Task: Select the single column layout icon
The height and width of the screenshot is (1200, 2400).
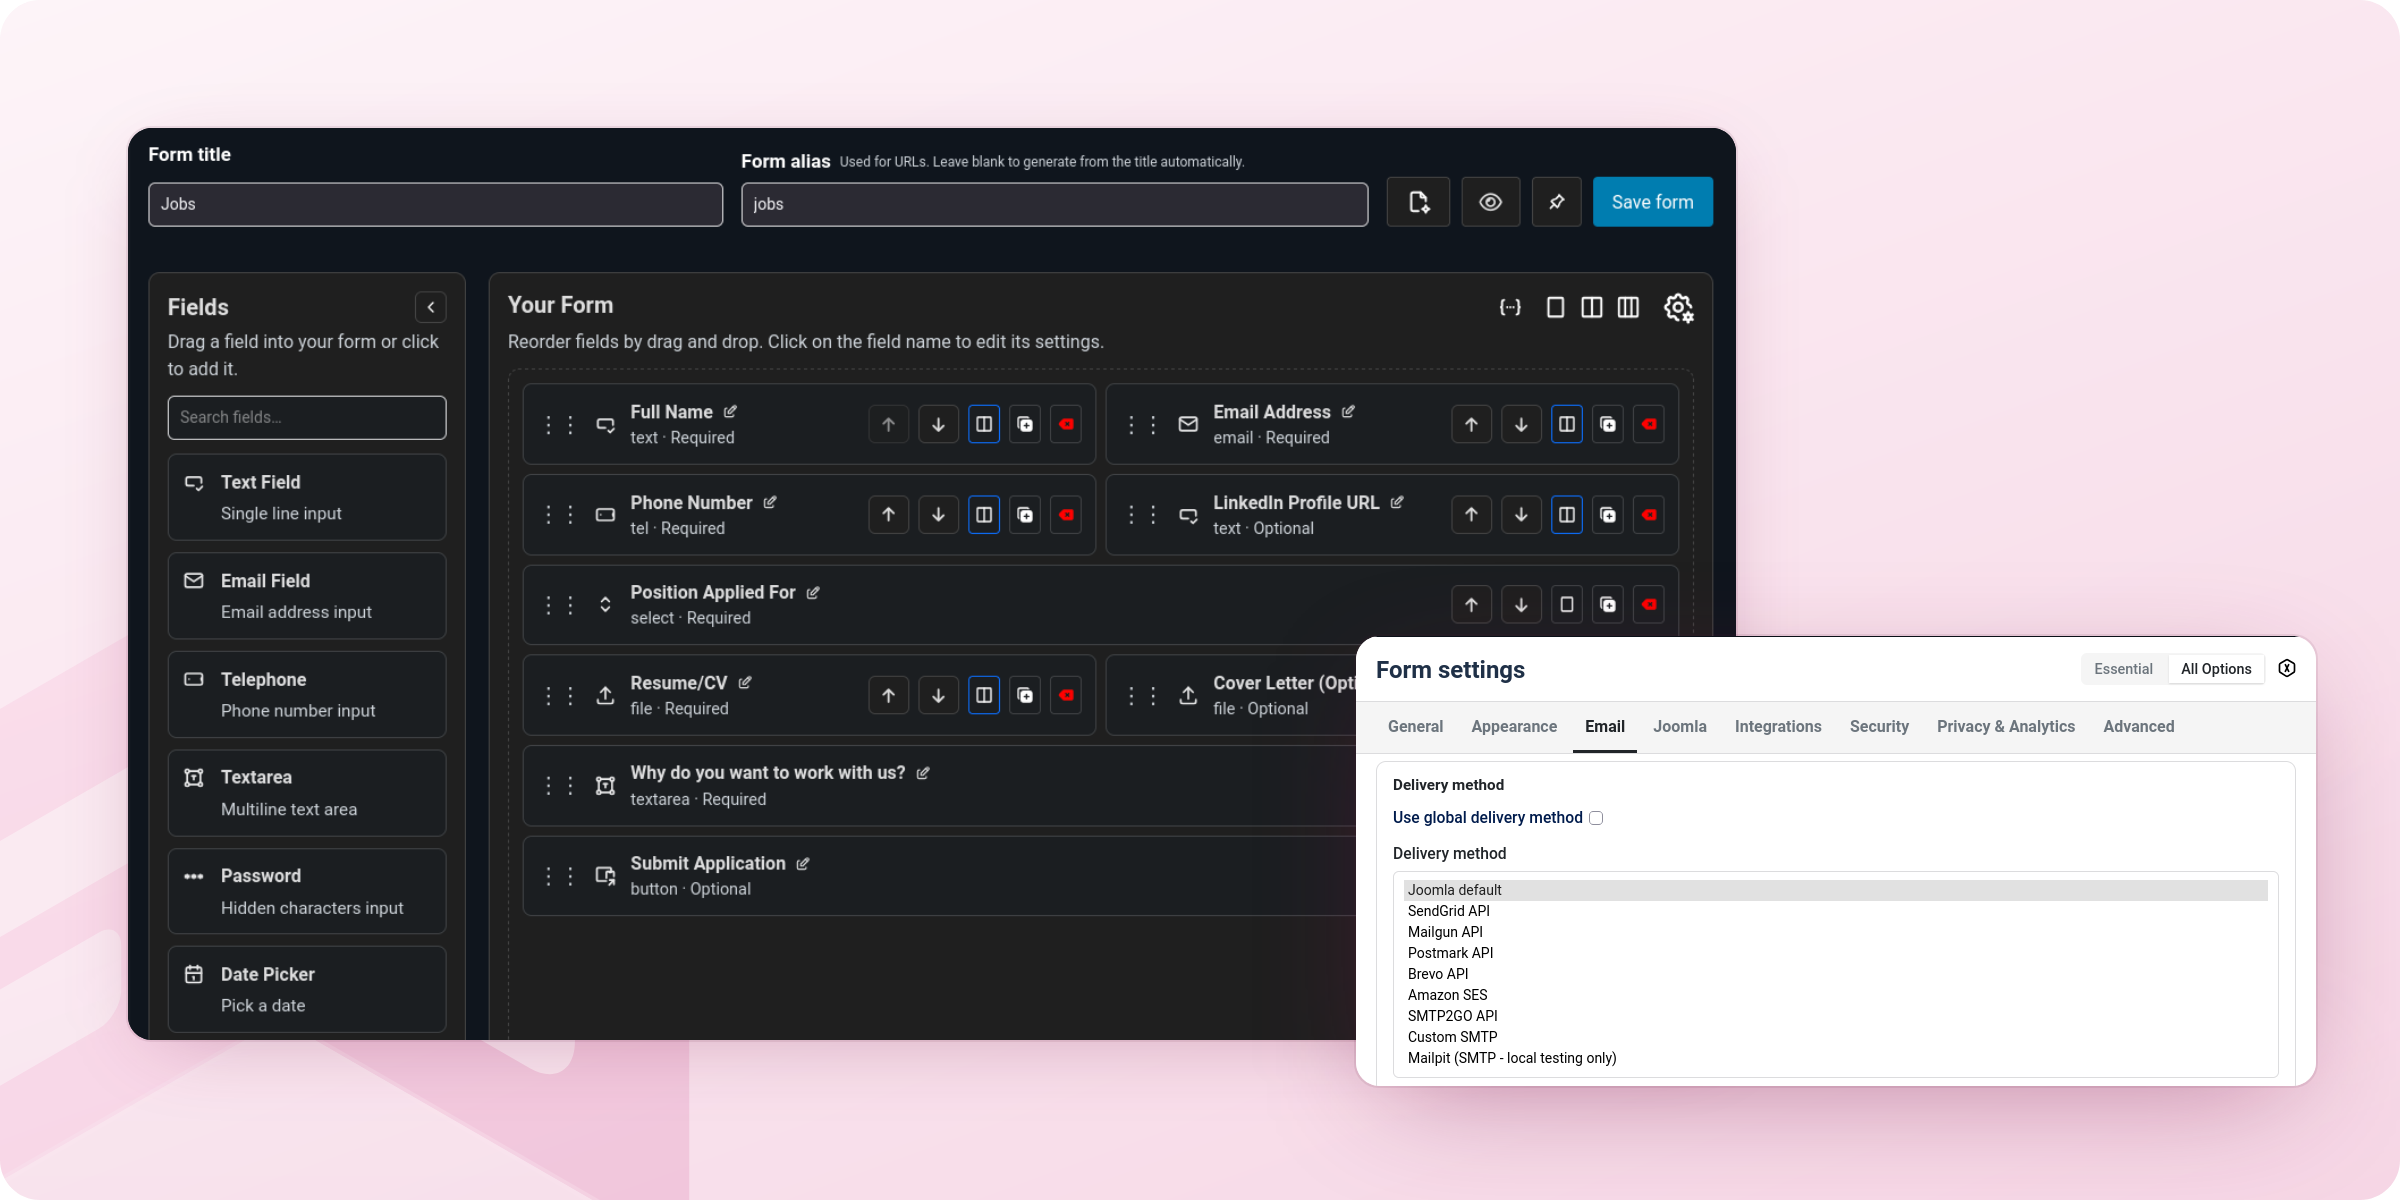Action: pyautogui.click(x=1555, y=307)
